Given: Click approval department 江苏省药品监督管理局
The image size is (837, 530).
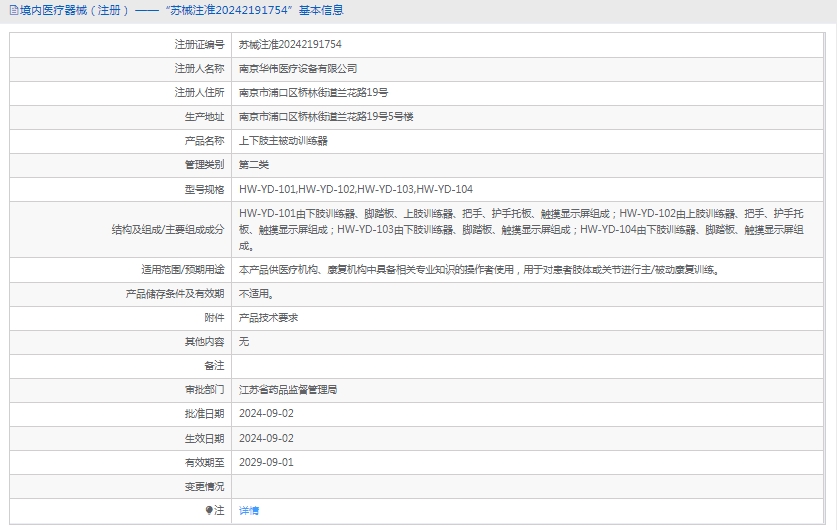Looking at the screenshot, I should (288, 389).
